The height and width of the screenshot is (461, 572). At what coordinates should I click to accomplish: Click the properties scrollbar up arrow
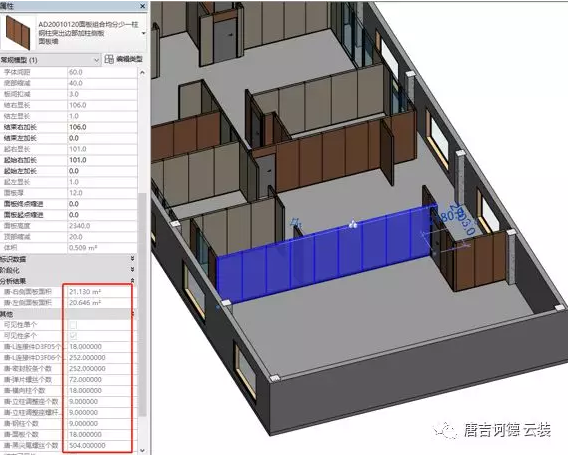(142, 73)
